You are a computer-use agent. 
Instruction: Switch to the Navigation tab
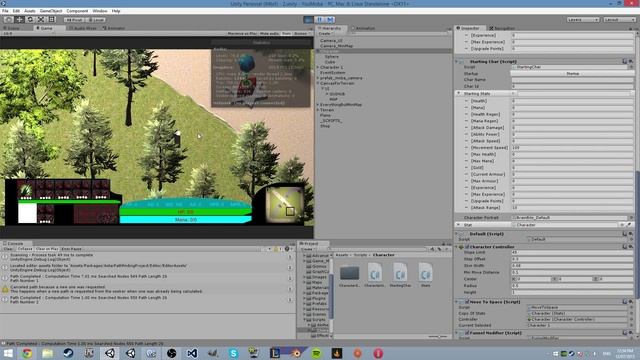(502, 28)
